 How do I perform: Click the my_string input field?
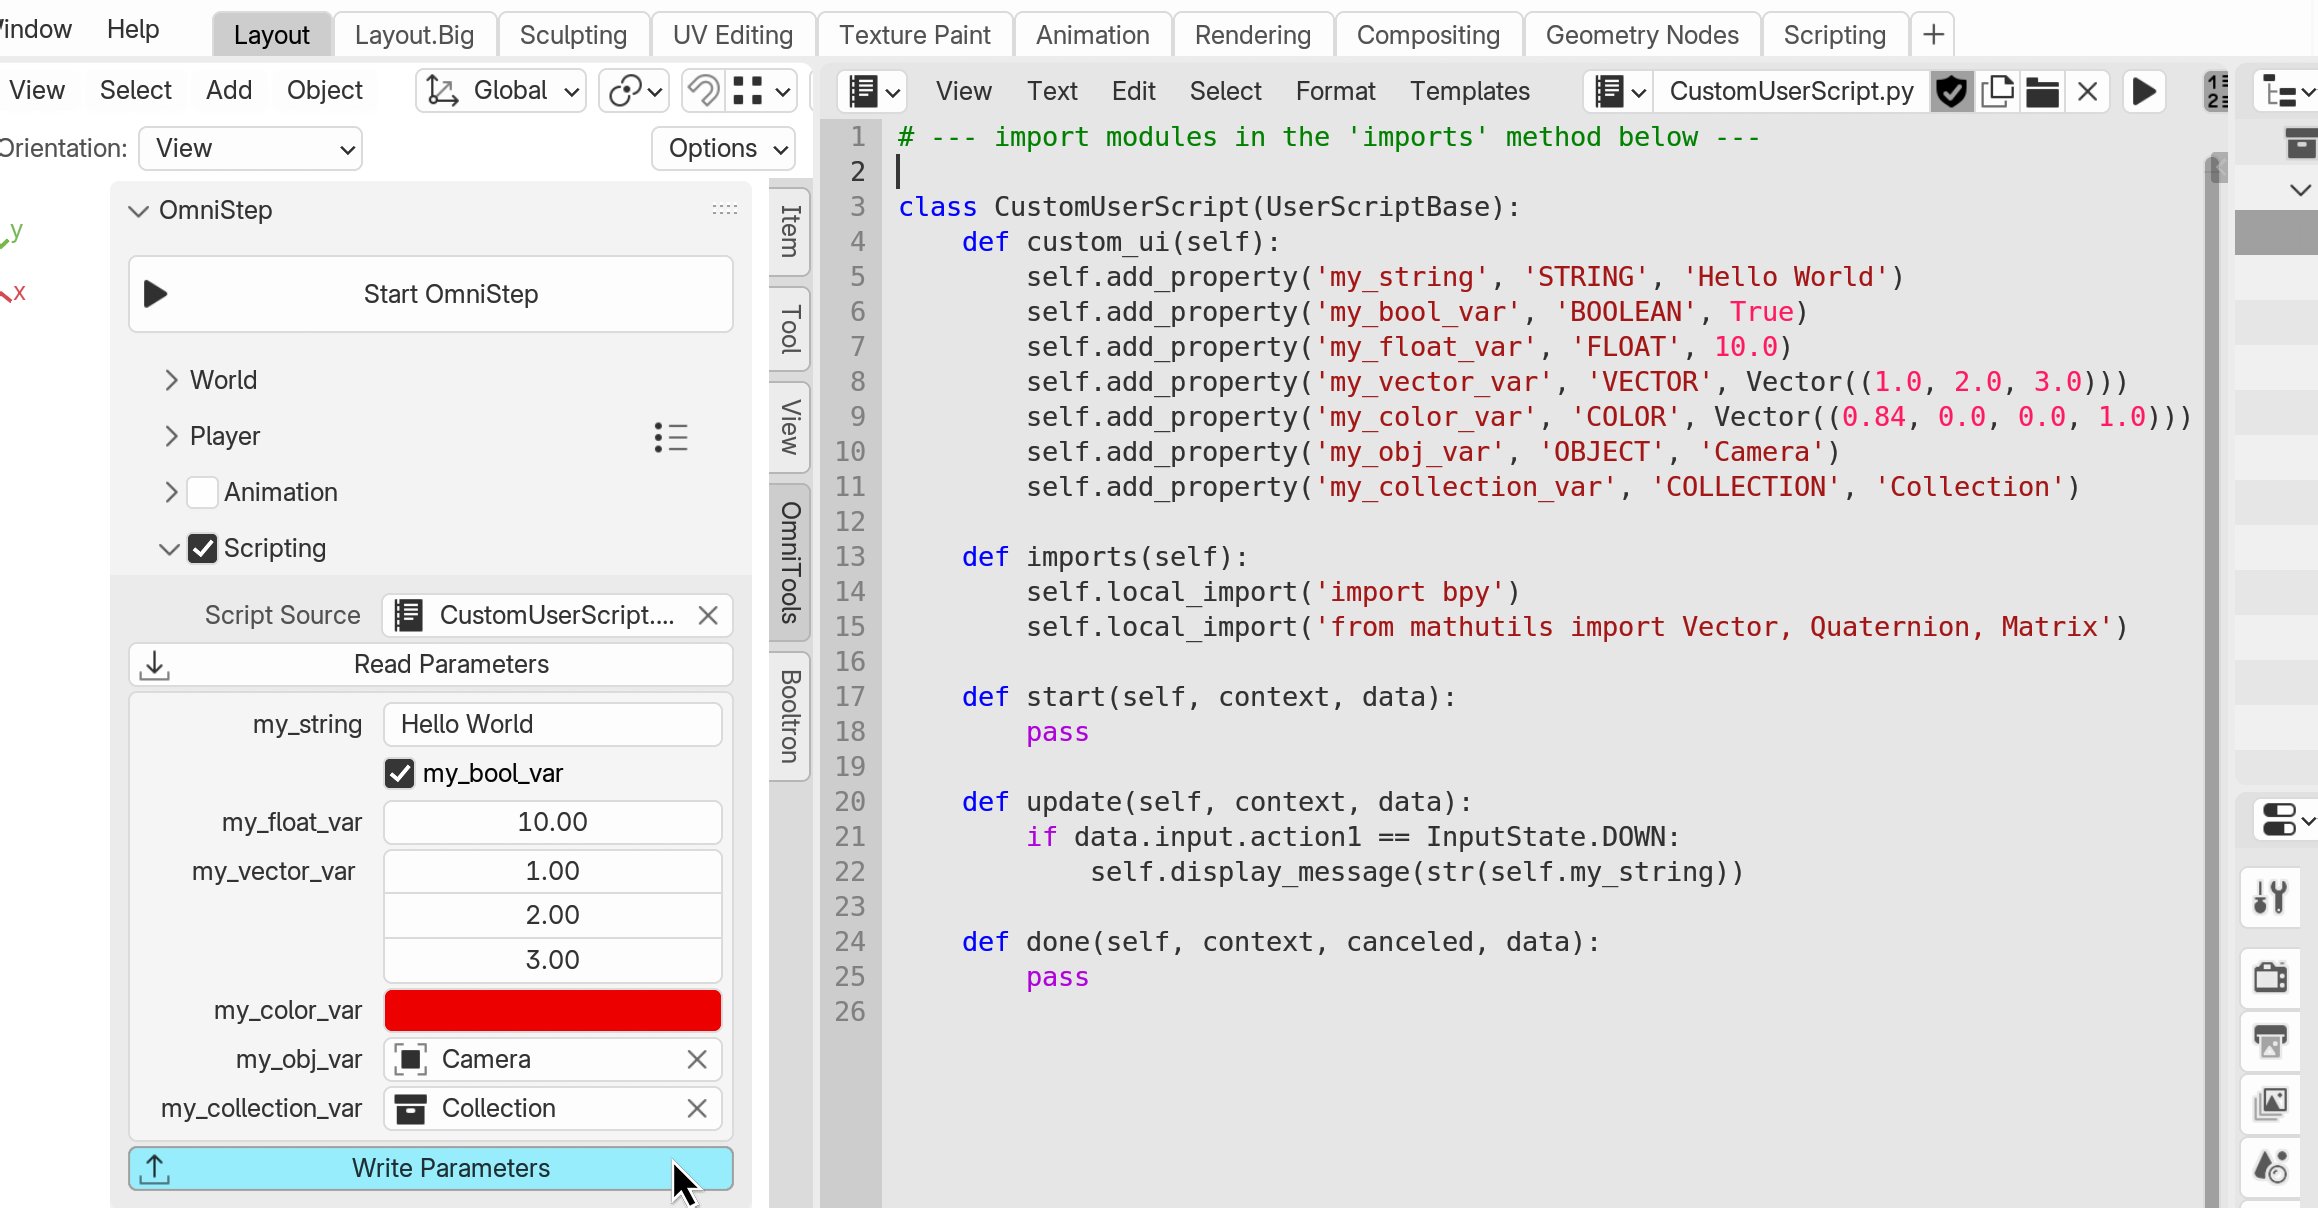click(x=552, y=724)
